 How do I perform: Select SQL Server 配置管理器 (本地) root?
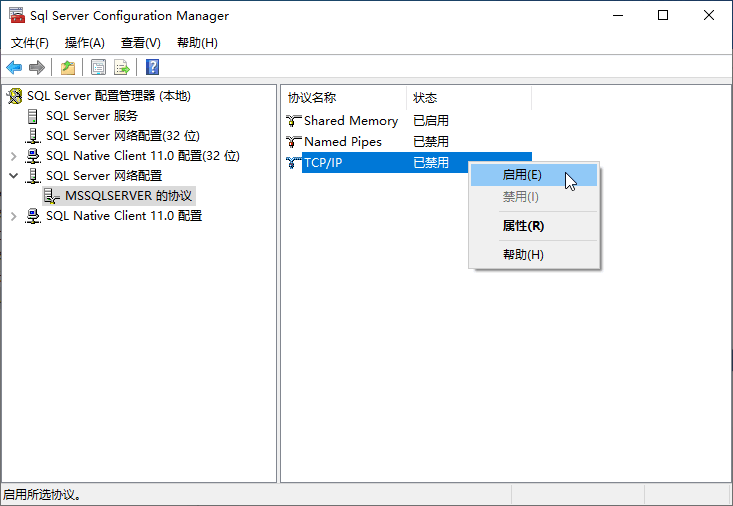109,96
